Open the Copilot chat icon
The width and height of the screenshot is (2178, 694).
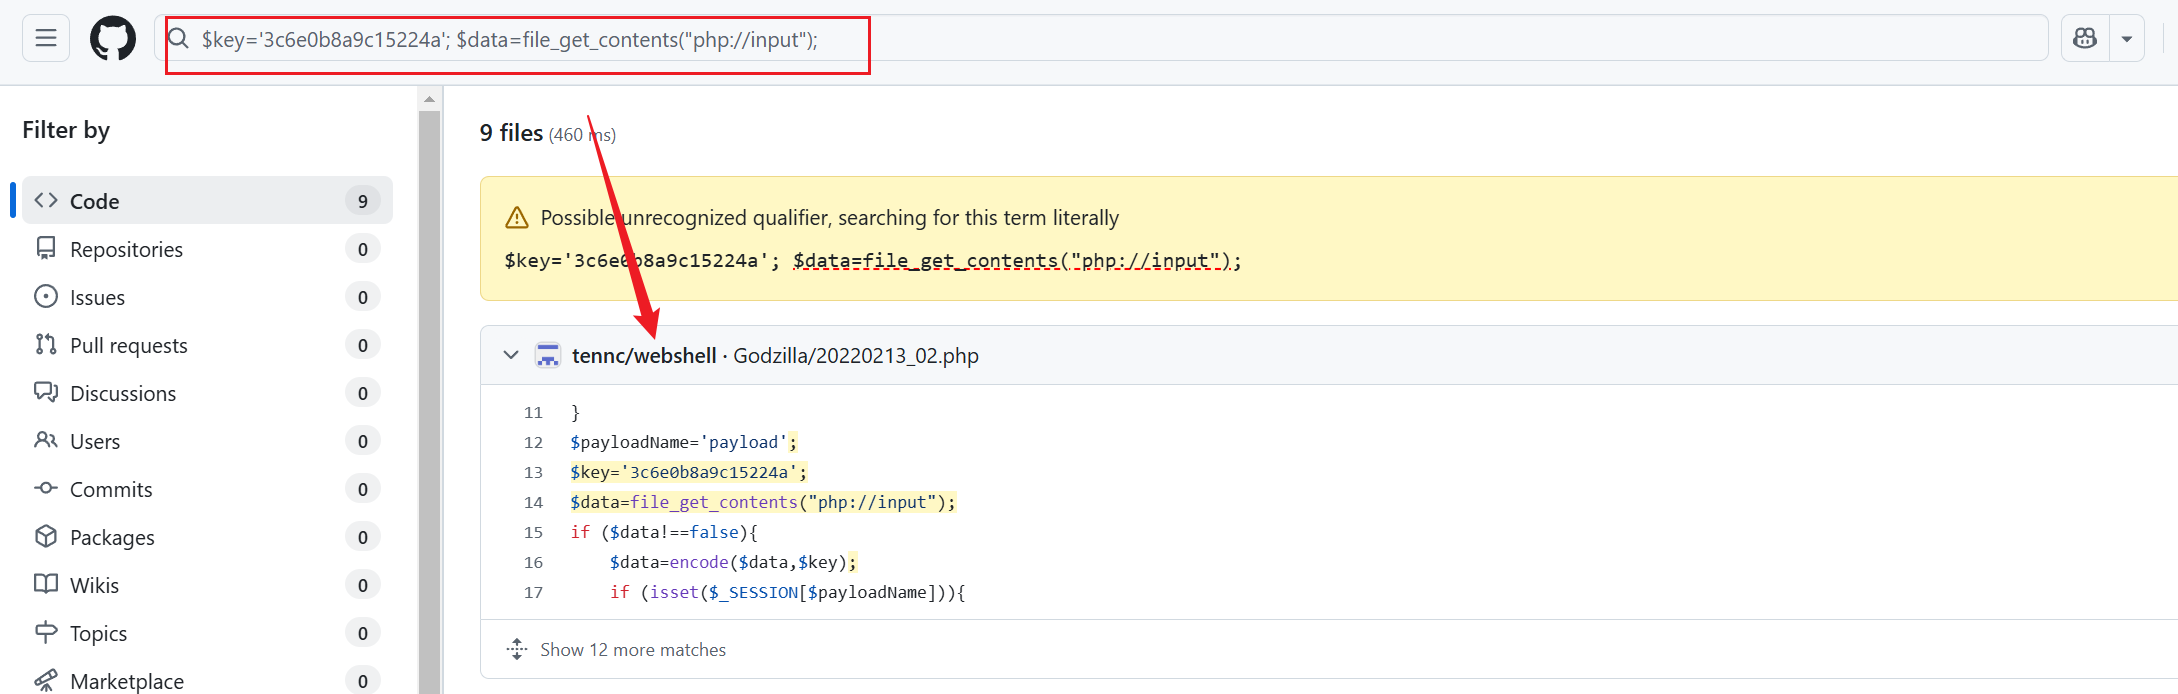[x=2085, y=39]
